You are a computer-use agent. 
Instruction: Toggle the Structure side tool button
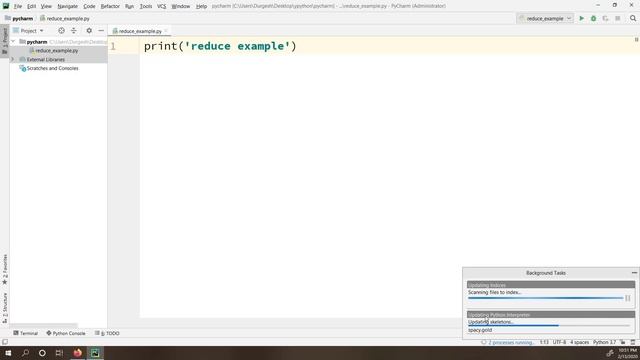pos(5,308)
